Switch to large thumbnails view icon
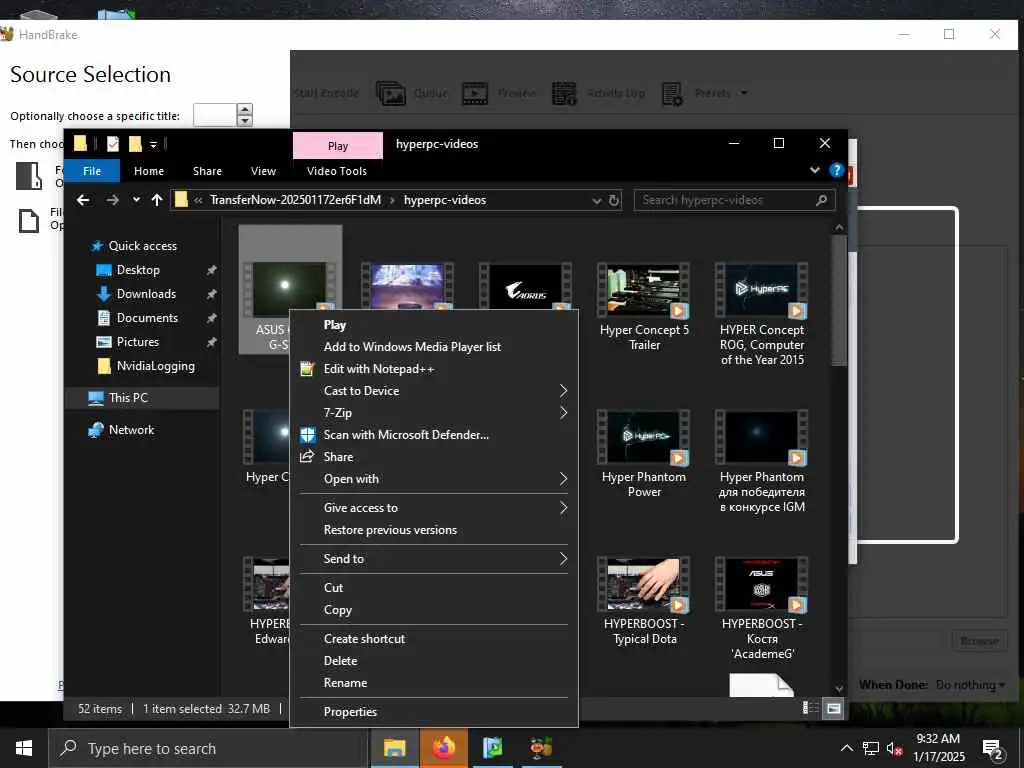 [x=833, y=708]
